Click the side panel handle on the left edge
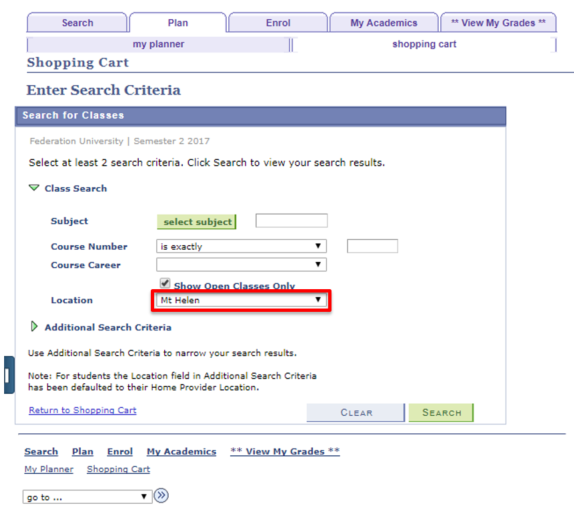This screenshot has width=574, height=515. 9,375
